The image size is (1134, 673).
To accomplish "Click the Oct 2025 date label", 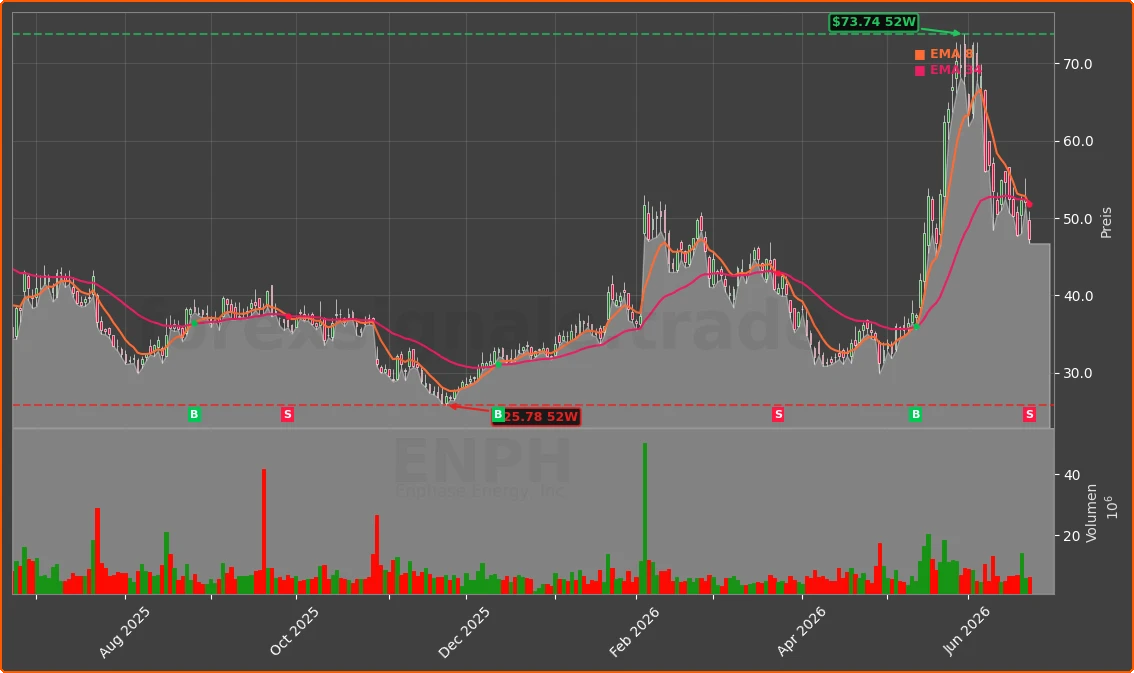I will point(294,632).
